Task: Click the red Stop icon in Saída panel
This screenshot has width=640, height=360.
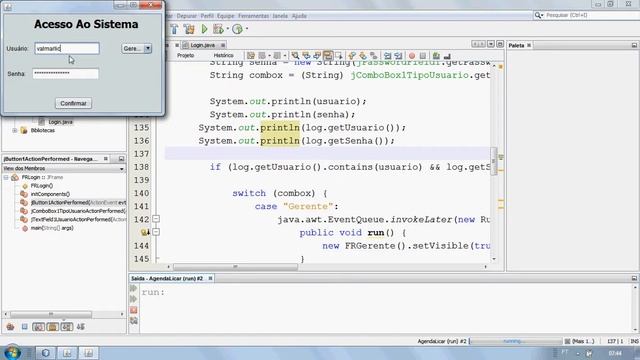Action: click(133, 310)
